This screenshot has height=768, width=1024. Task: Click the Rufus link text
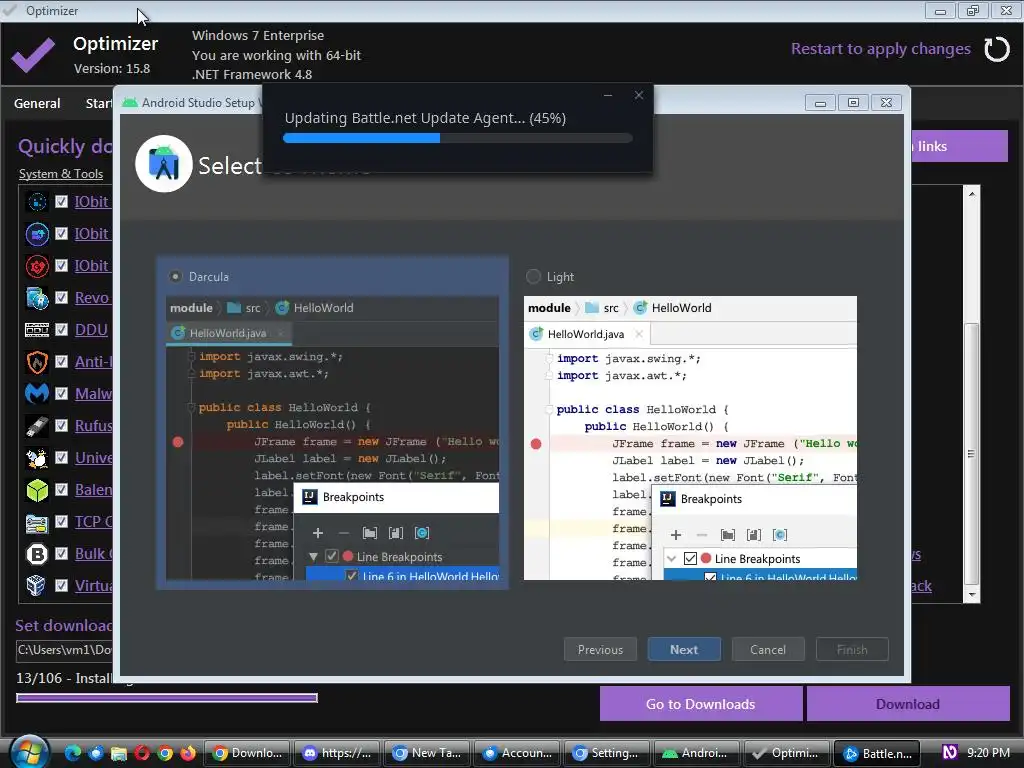(x=93, y=426)
